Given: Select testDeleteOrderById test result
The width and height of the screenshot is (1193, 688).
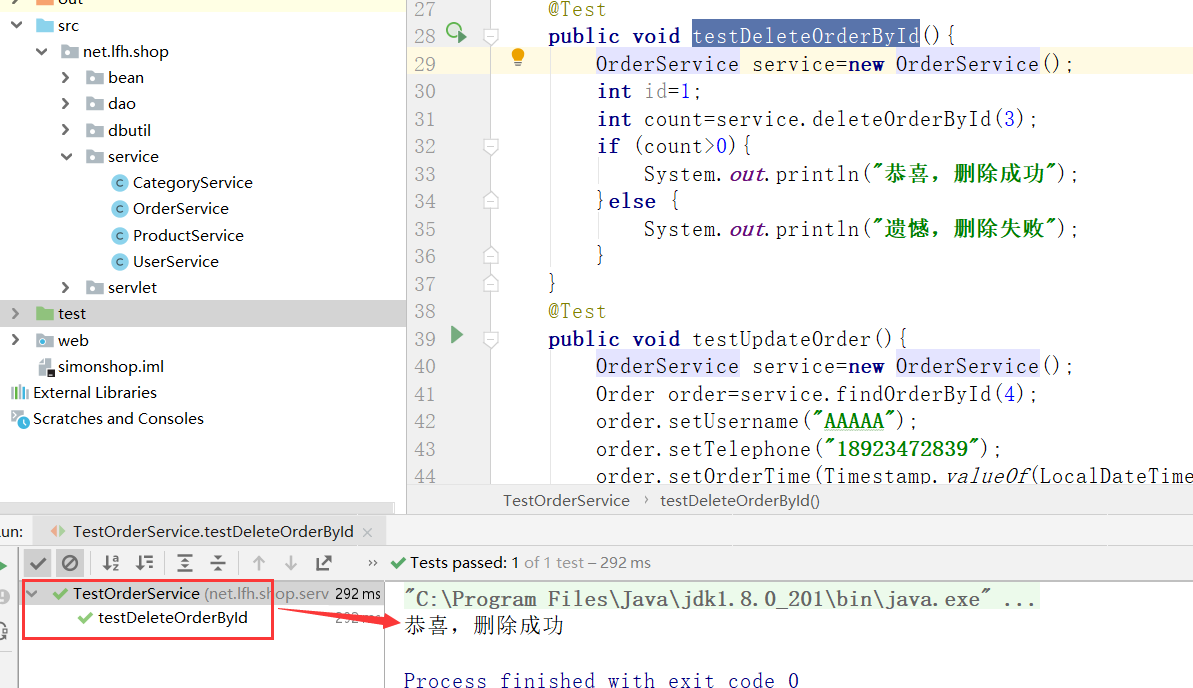Looking at the screenshot, I should [x=173, y=618].
